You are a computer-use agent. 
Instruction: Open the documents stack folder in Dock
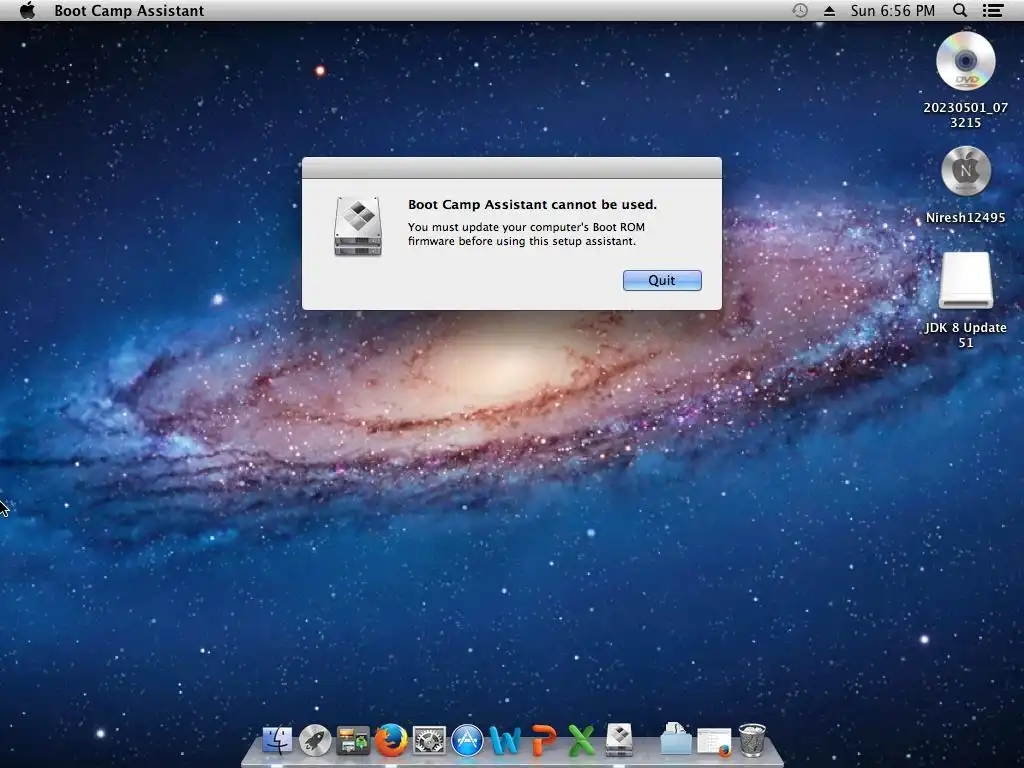click(x=675, y=739)
